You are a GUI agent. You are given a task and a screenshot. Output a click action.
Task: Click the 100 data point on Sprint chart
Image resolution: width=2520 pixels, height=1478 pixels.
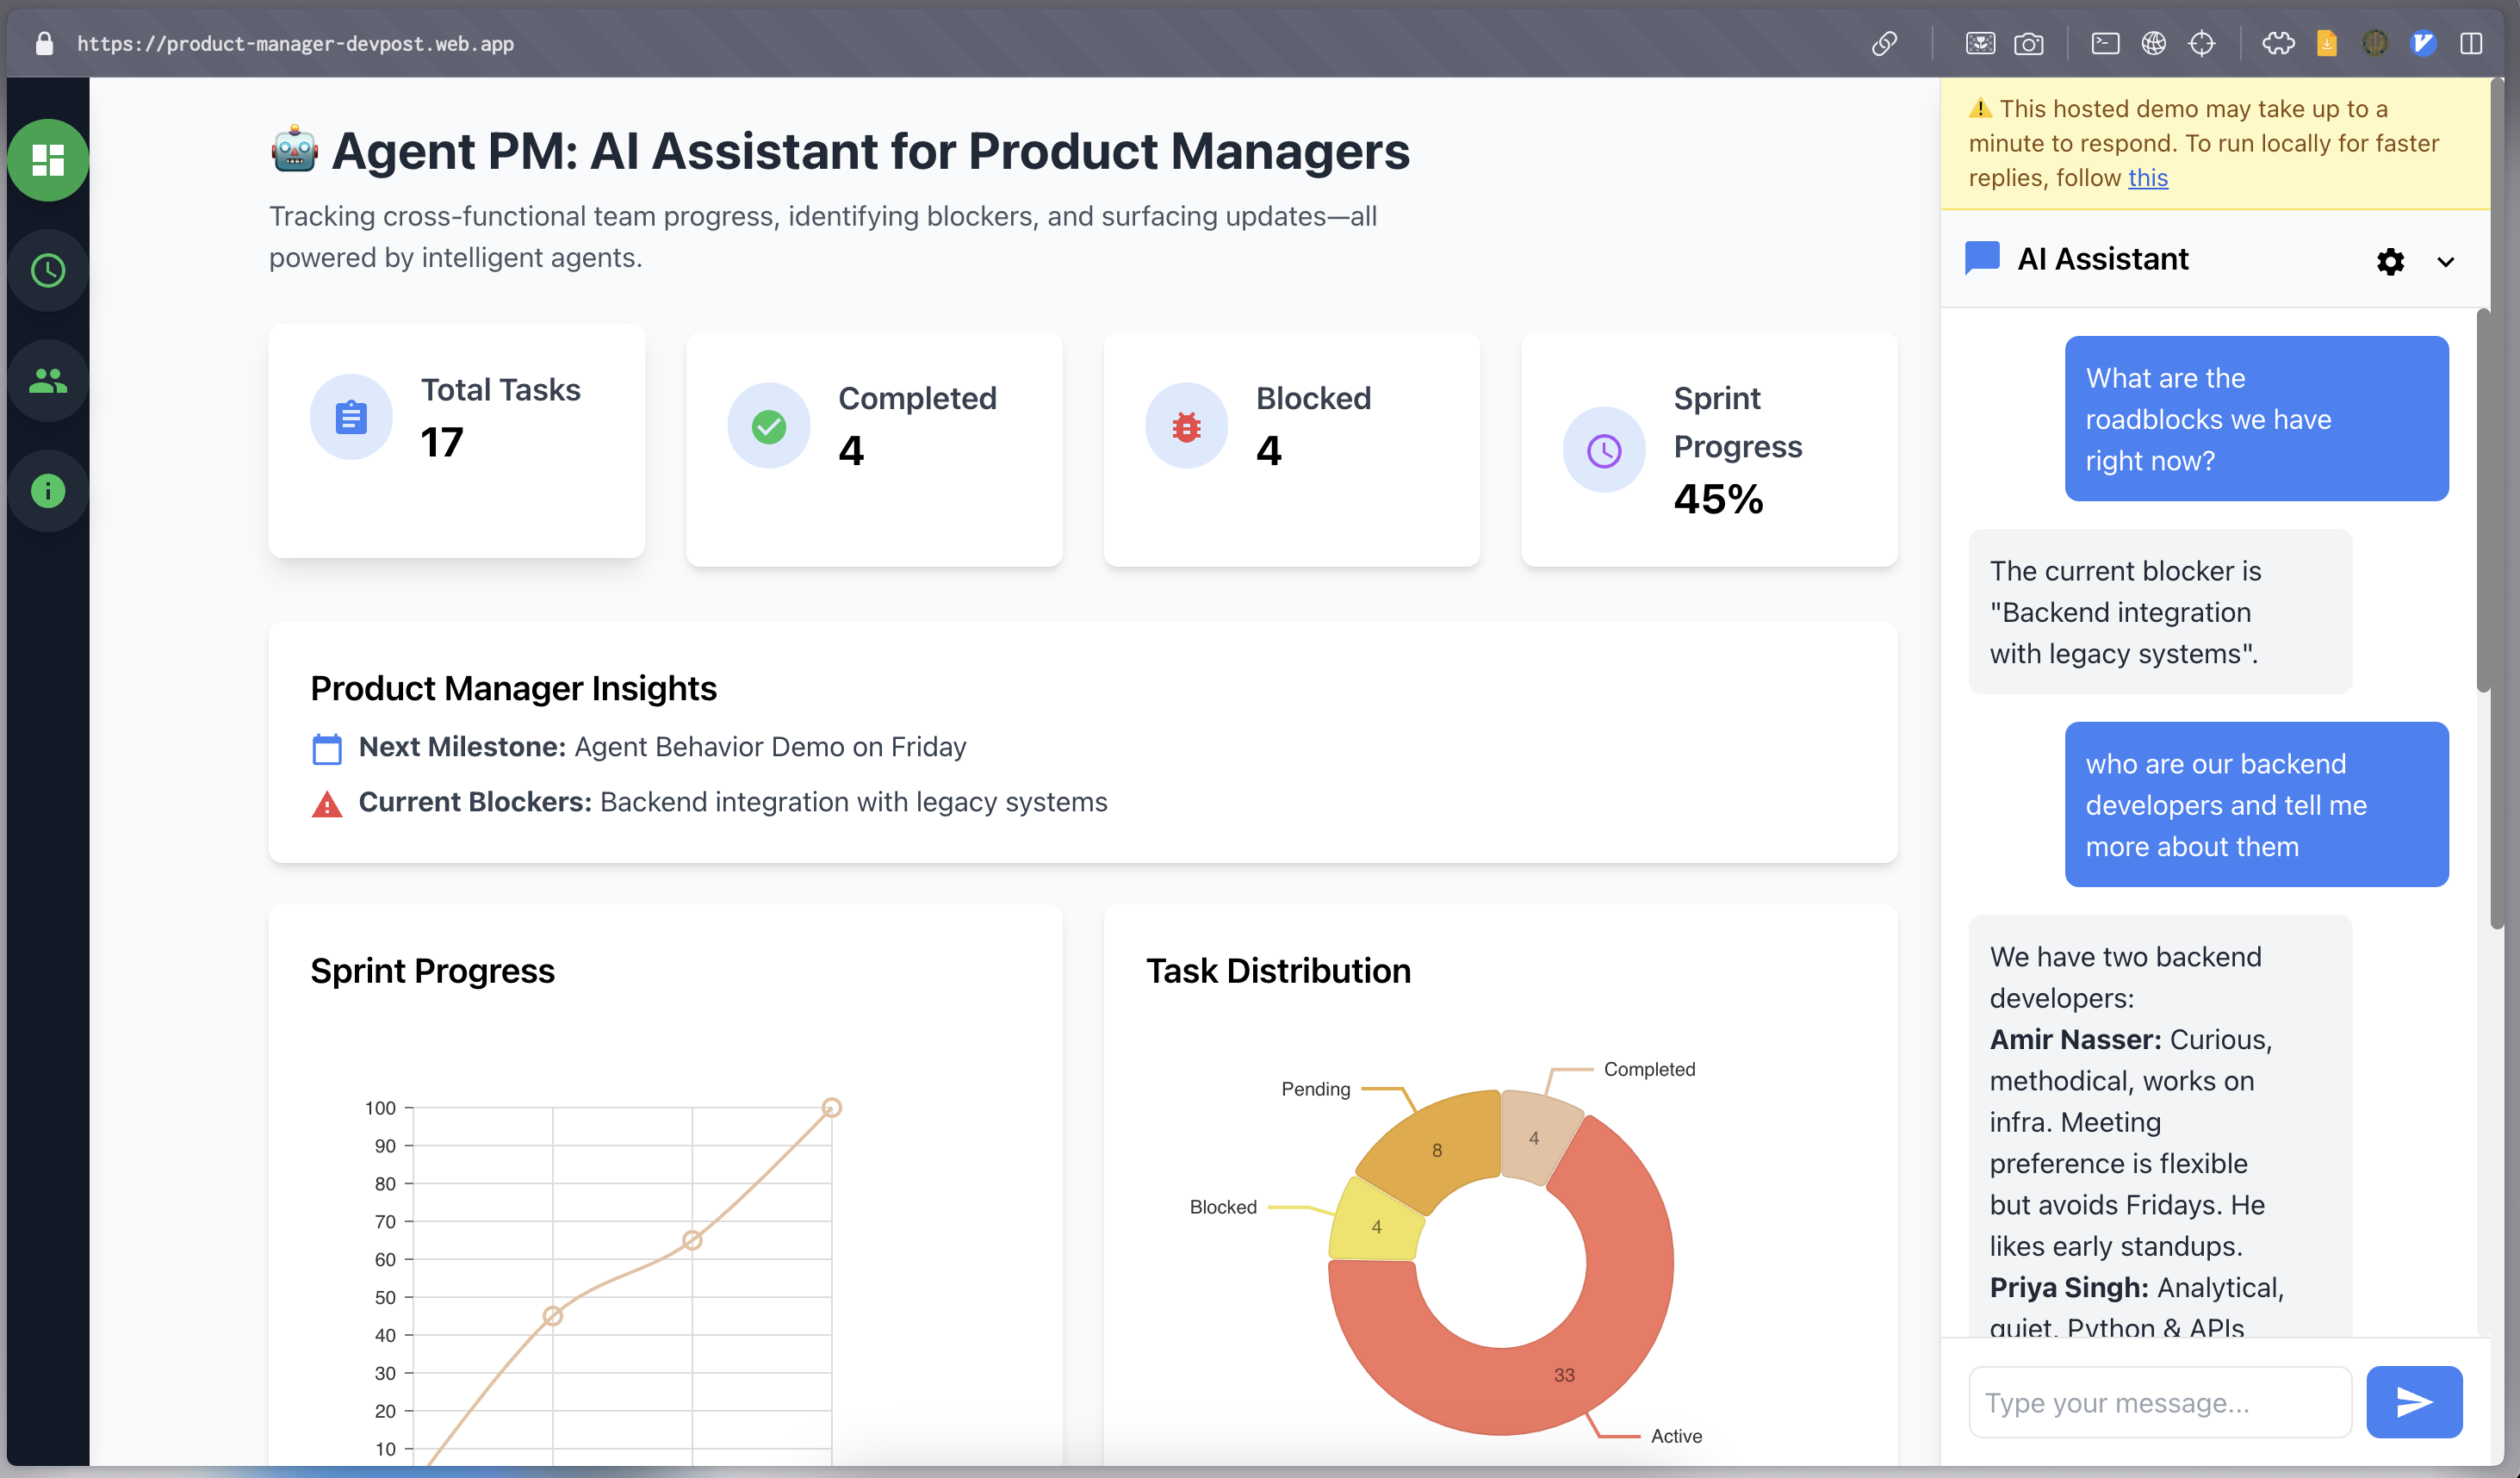tap(831, 1108)
